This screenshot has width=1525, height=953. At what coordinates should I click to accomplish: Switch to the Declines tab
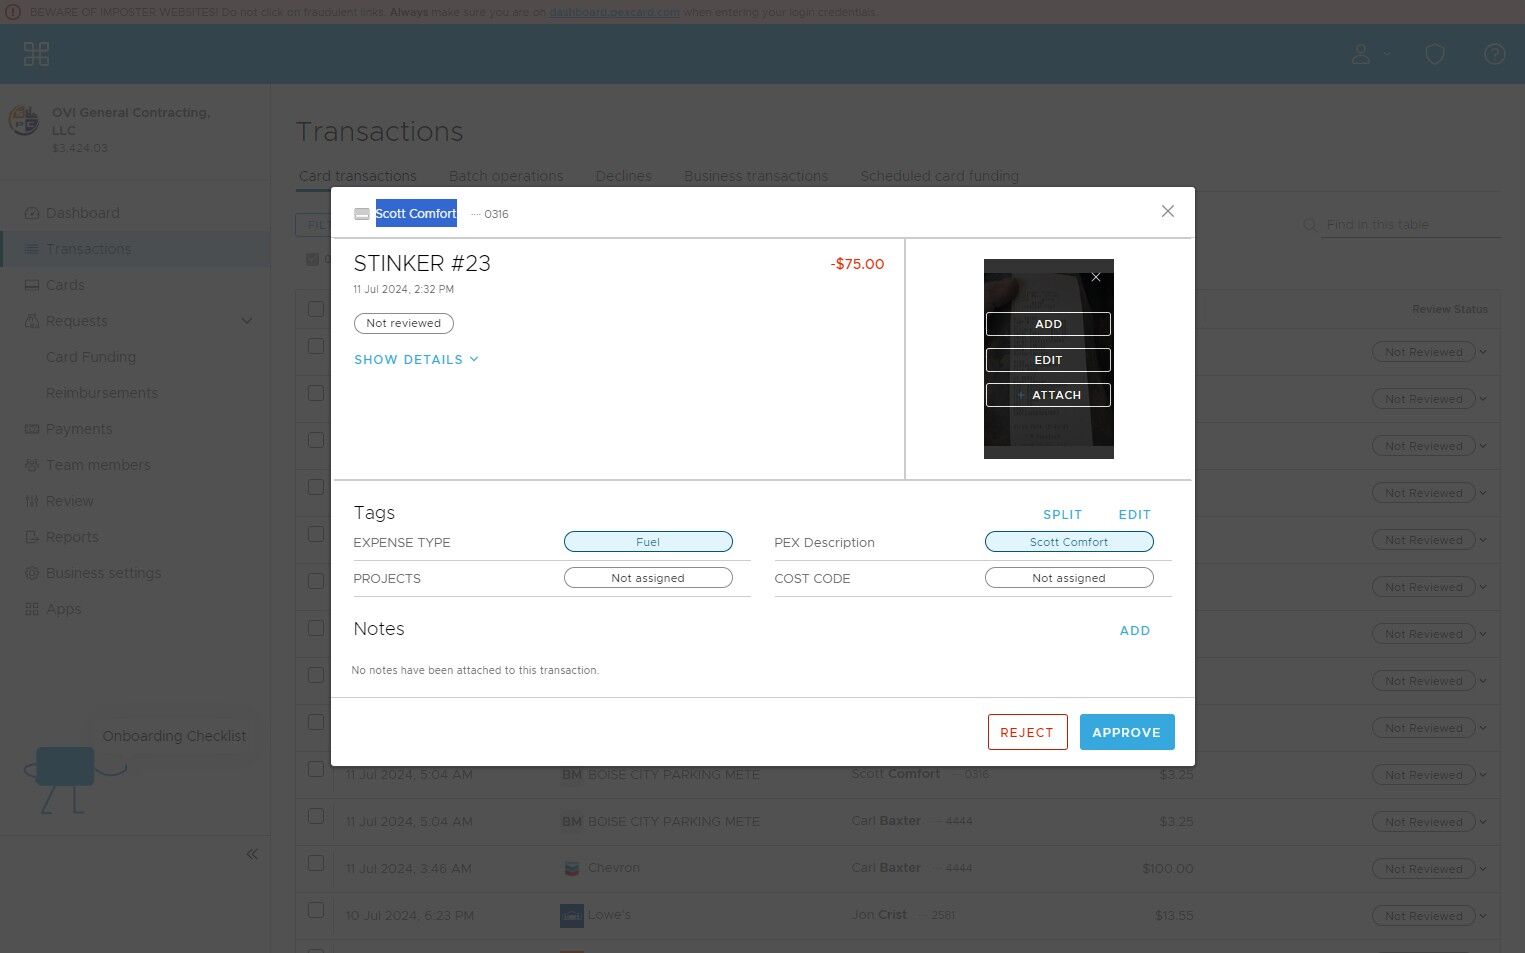(x=623, y=176)
